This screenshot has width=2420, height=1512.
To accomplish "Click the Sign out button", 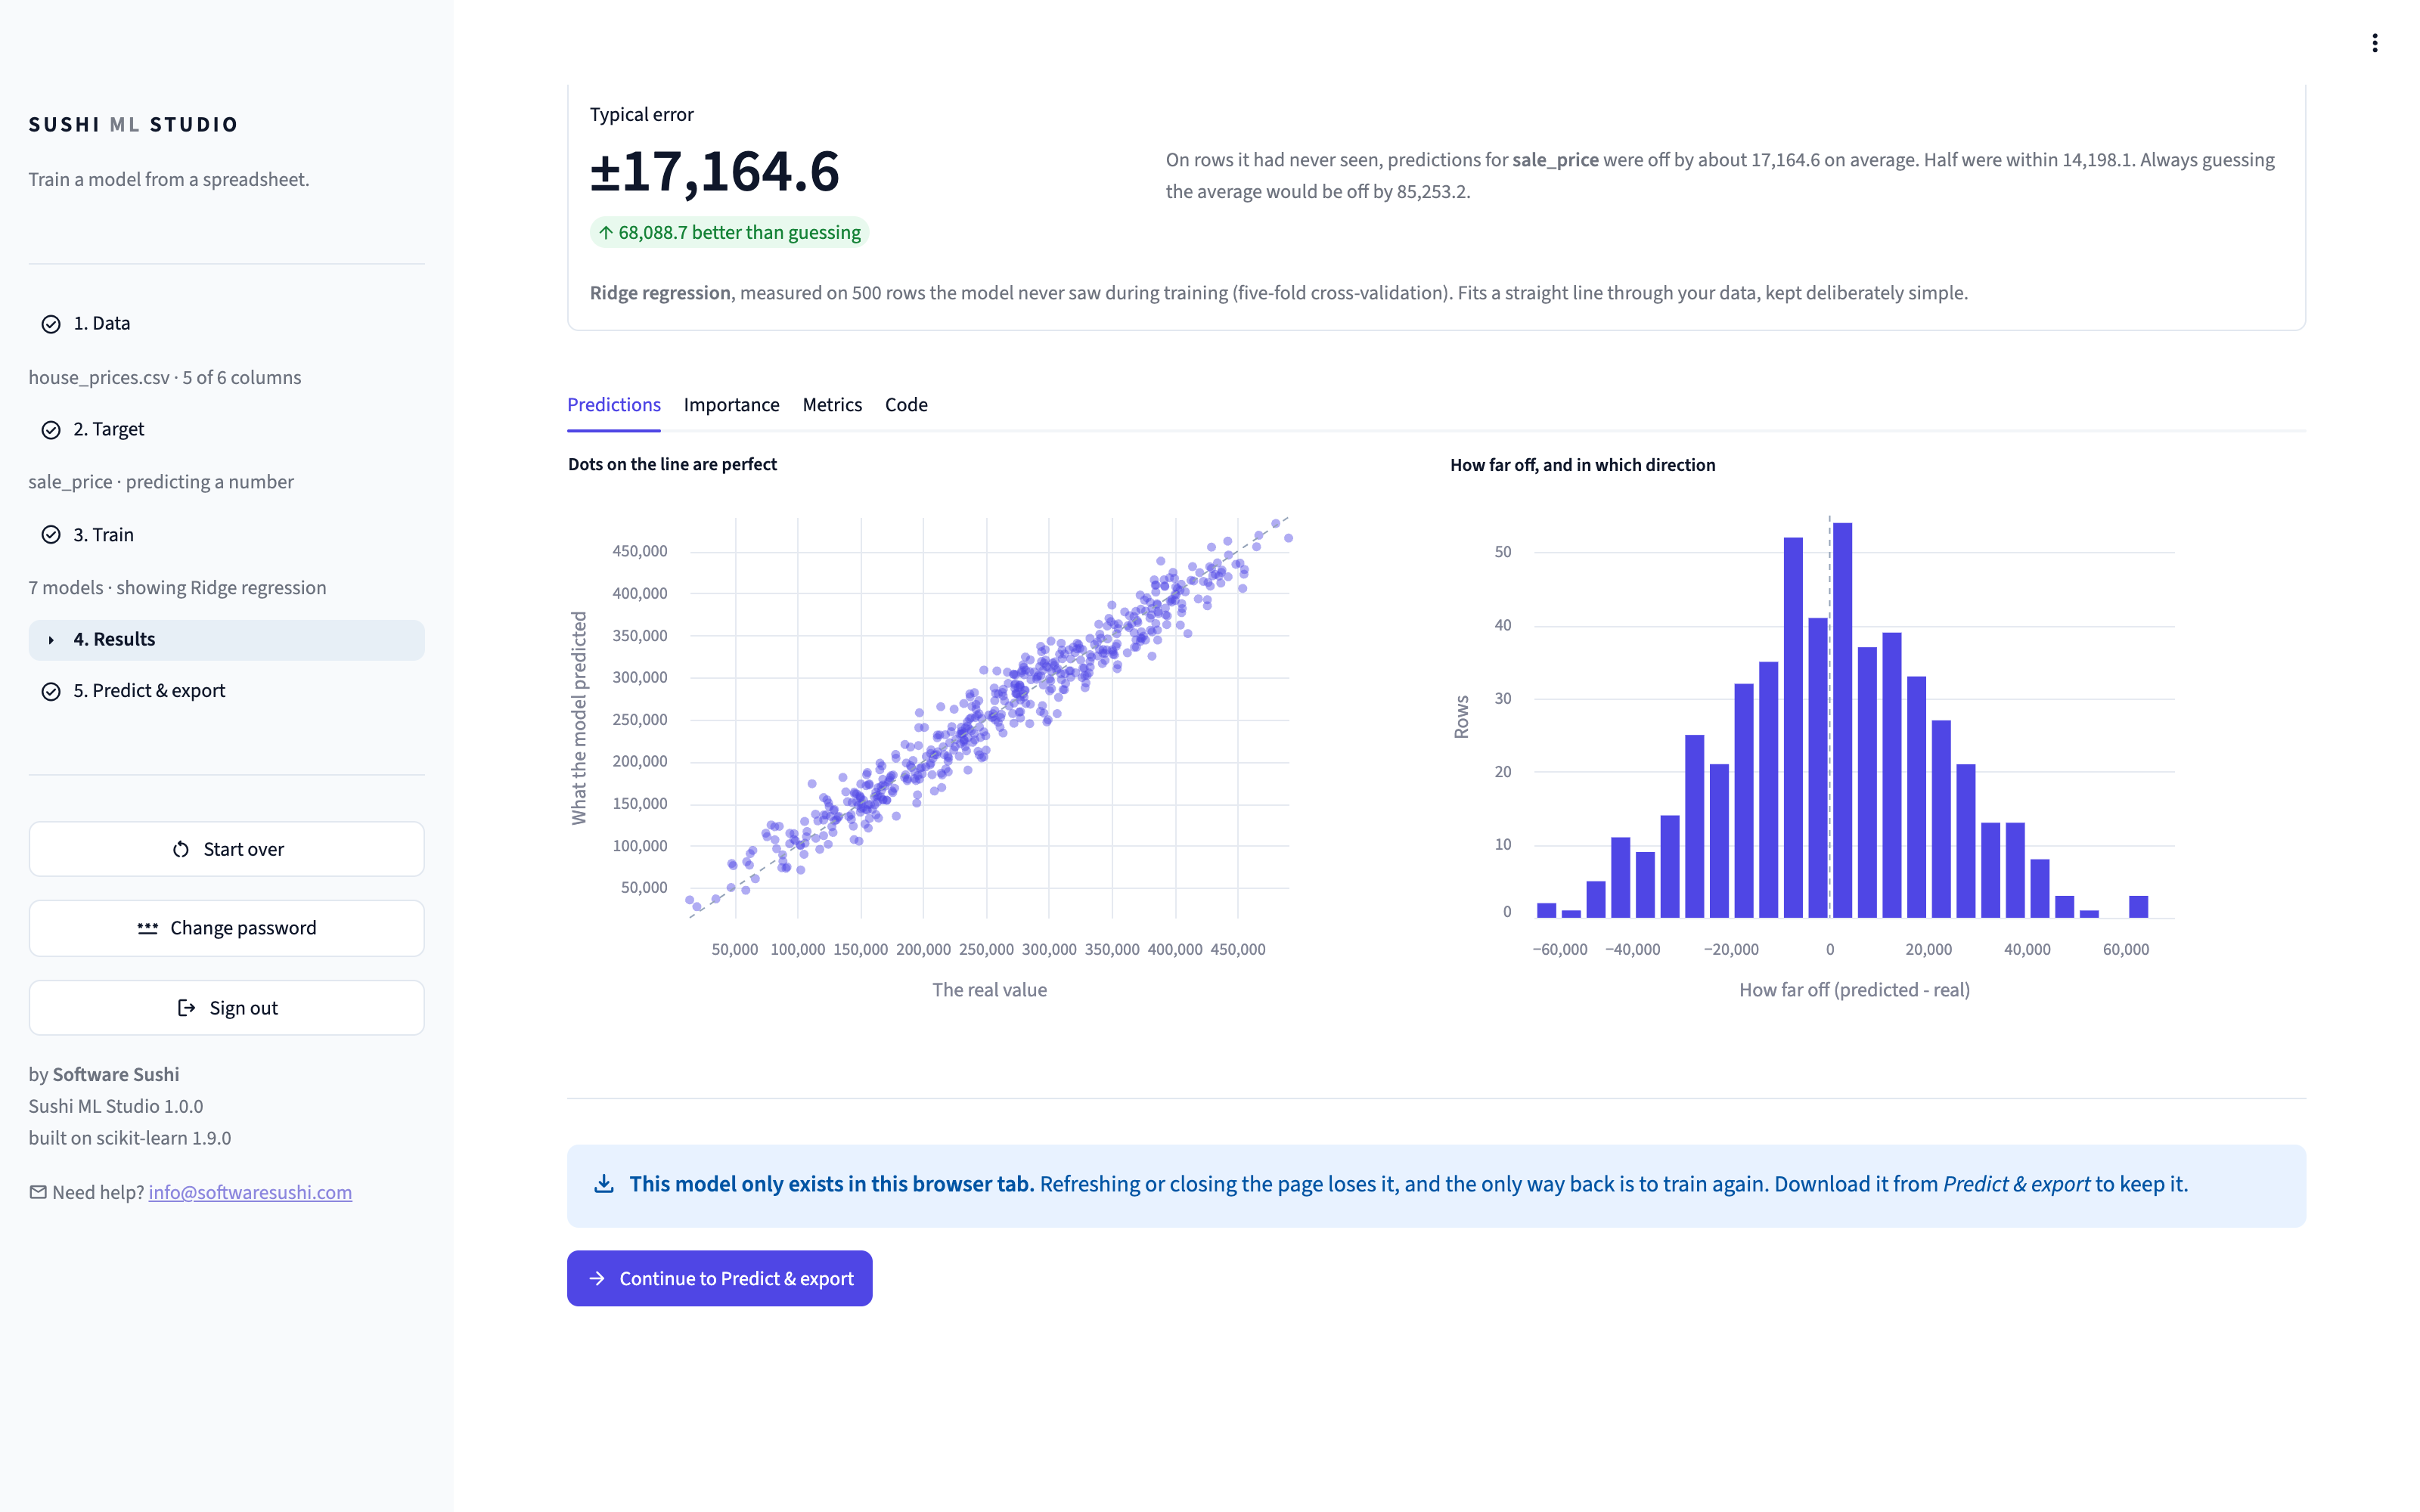I will [x=226, y=1008].
